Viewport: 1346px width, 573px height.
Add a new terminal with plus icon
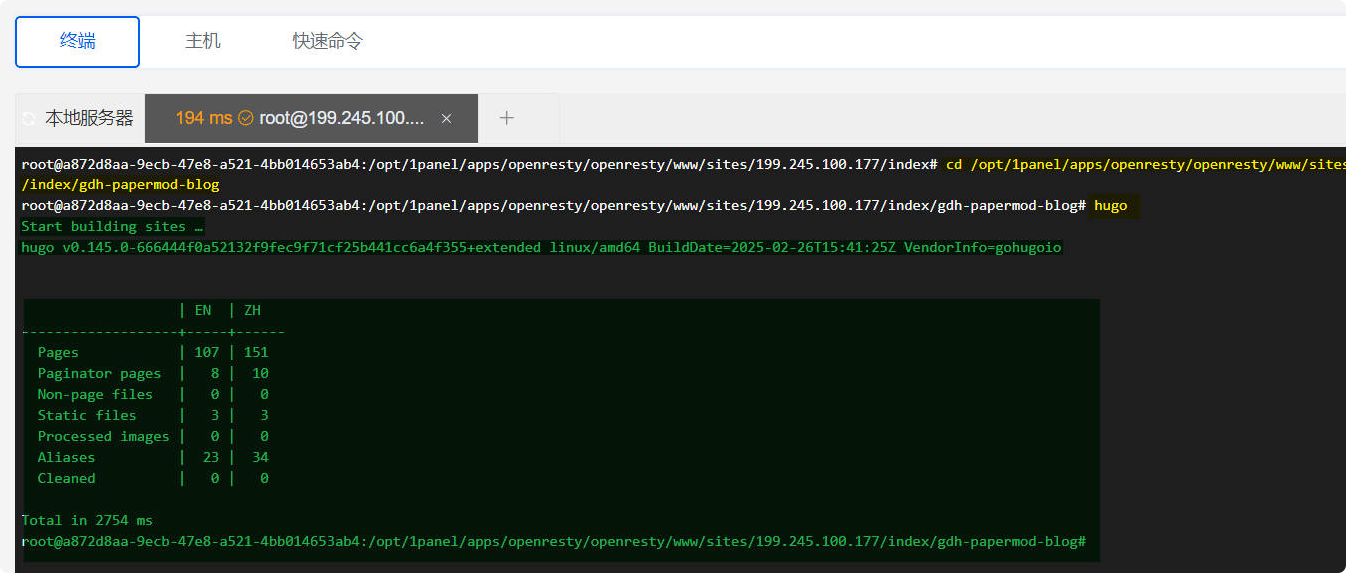pyautogui.click(x=507, y=118)
